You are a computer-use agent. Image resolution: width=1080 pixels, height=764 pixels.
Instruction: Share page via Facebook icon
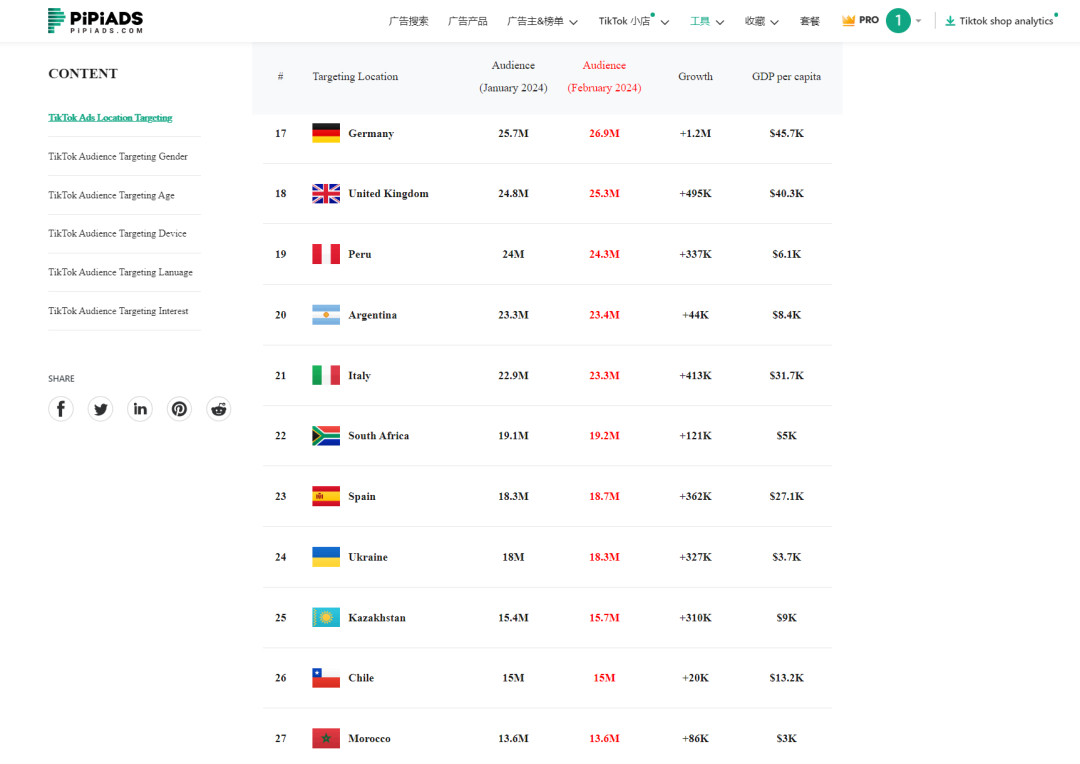tap(61, 409)
